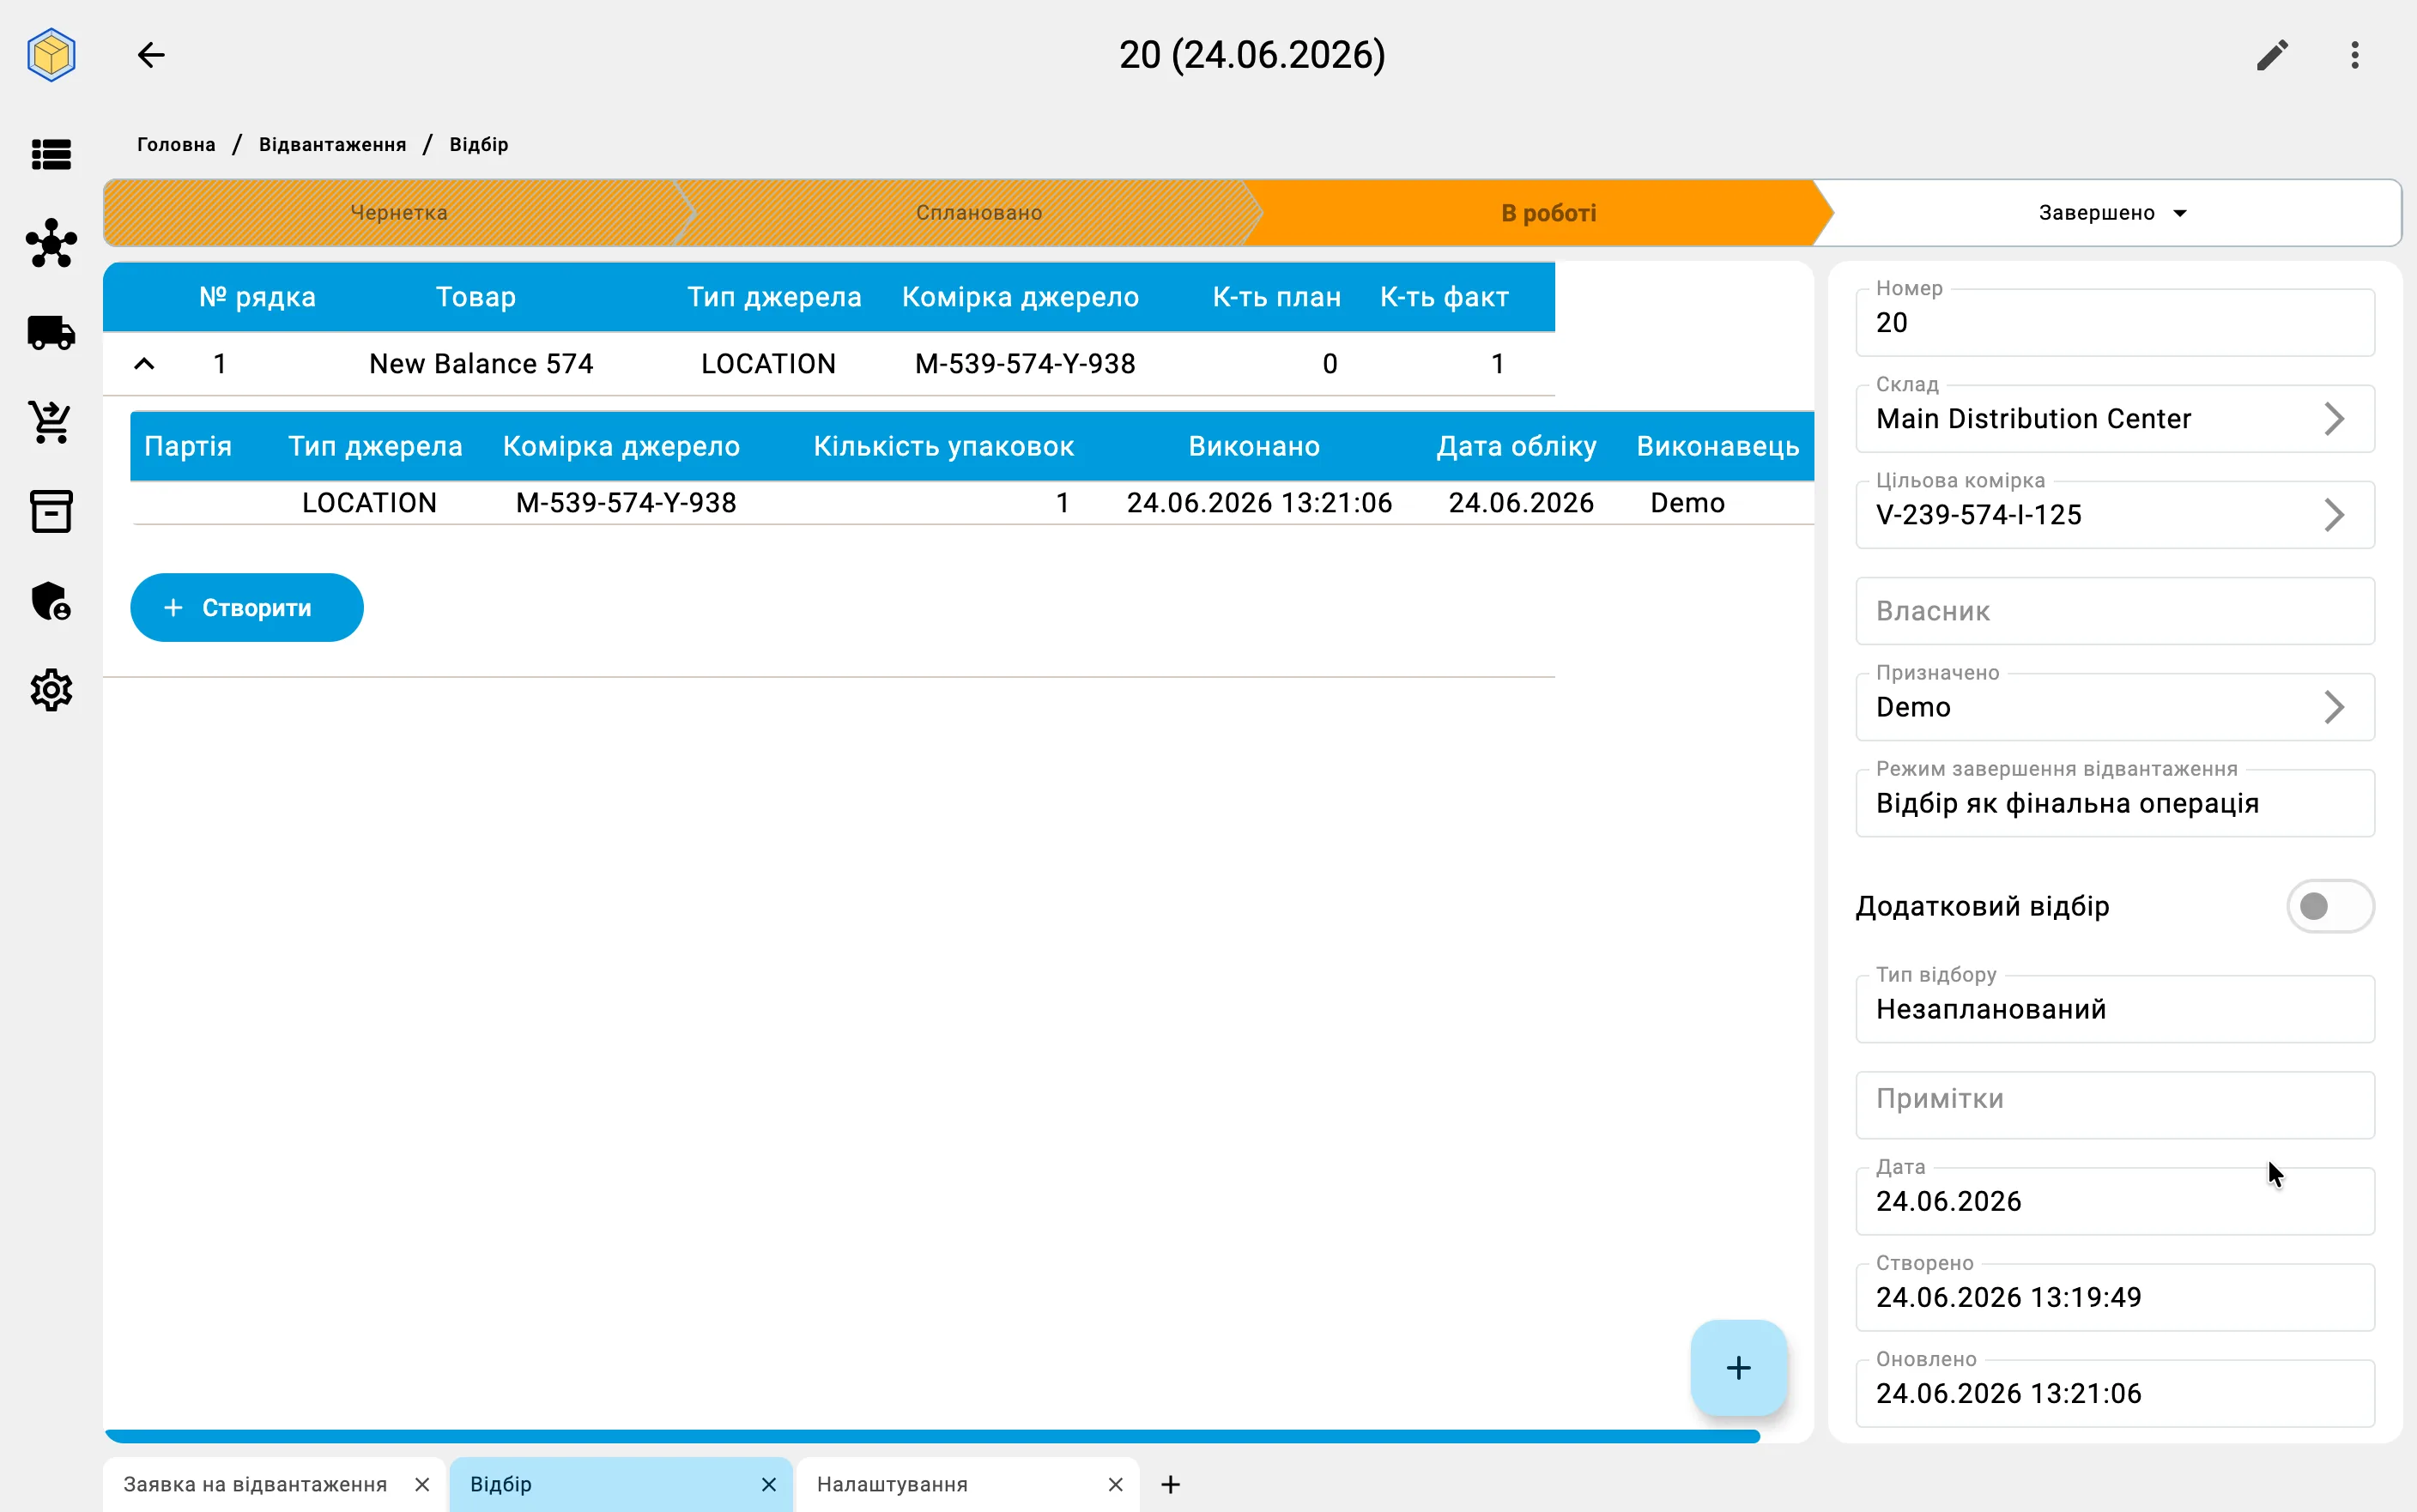This screenshot has width=2417, height=1512.
Task: Click the Дата field 24.06.2026
Action: coord(2114,1200)
